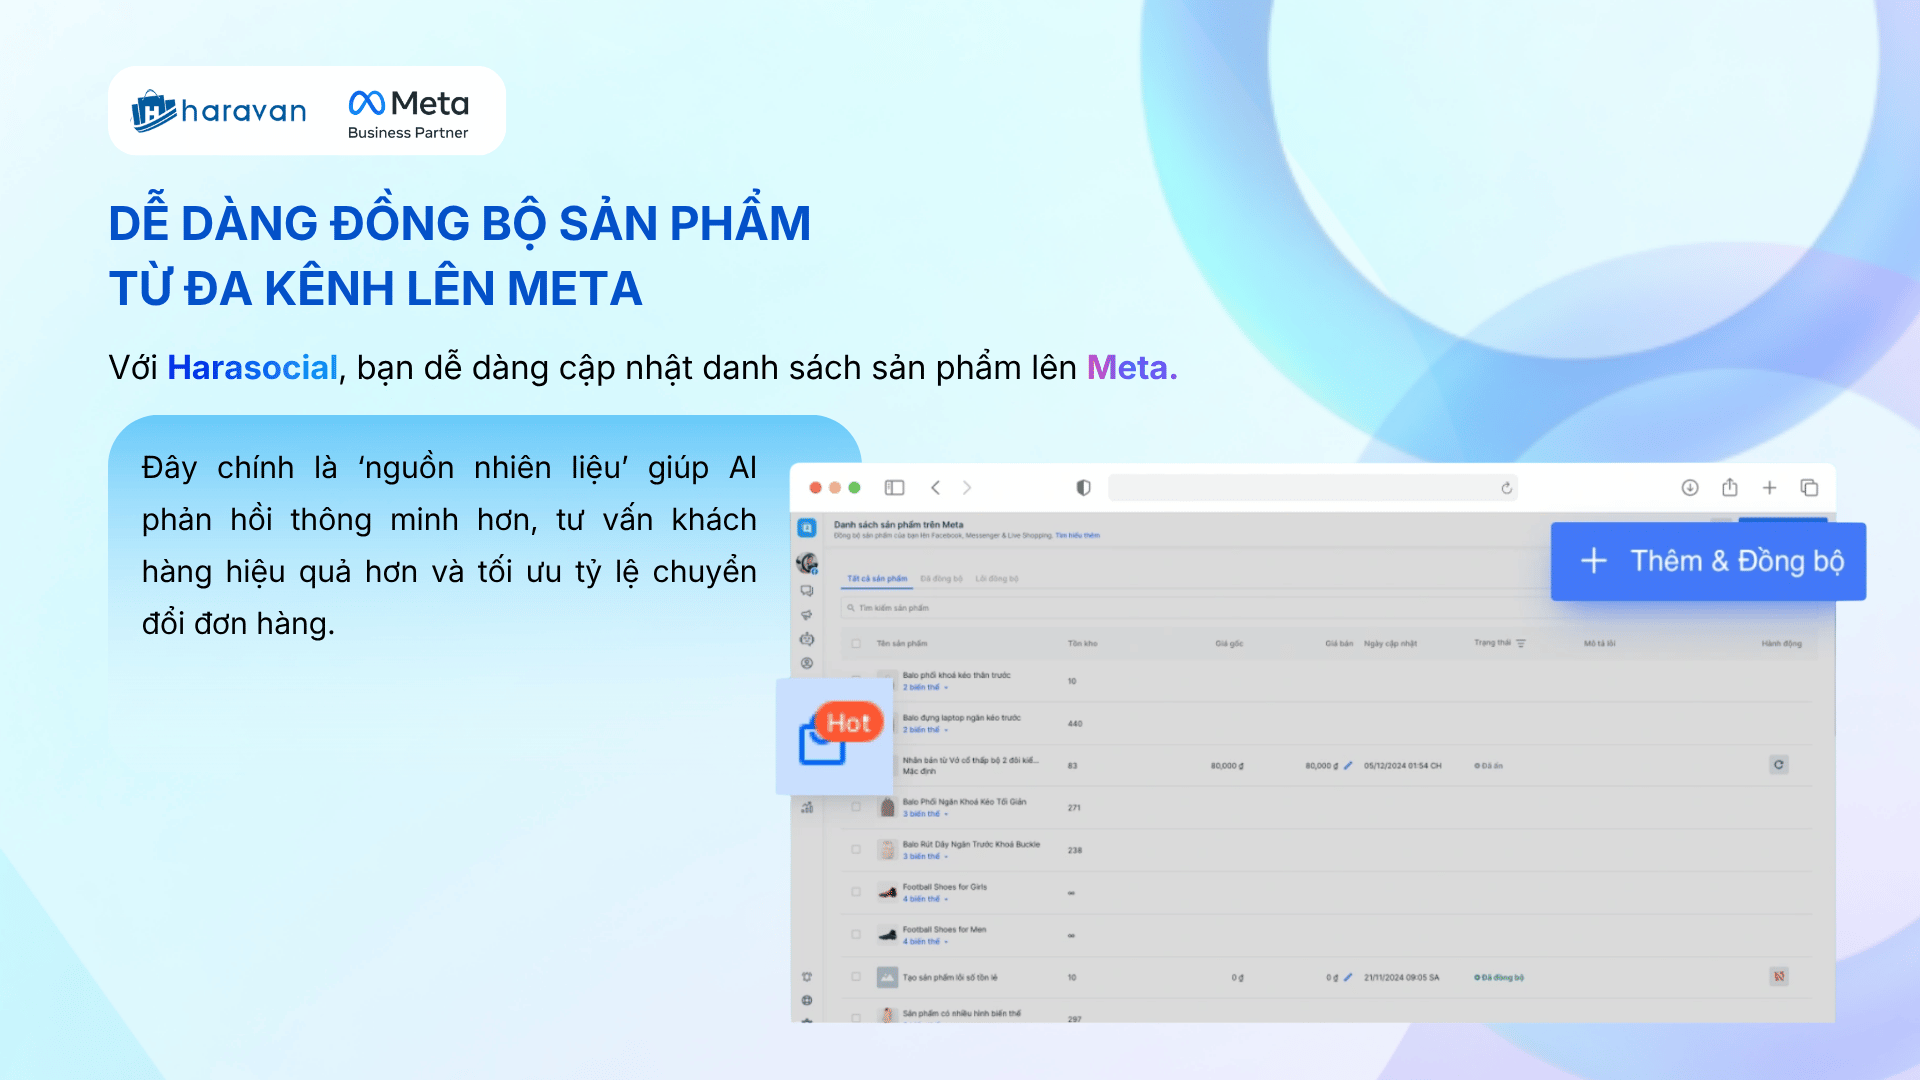Switch to Lỗi đồng bộ tab
This screenshot has width=1920, height=1080.
[997, 578]
